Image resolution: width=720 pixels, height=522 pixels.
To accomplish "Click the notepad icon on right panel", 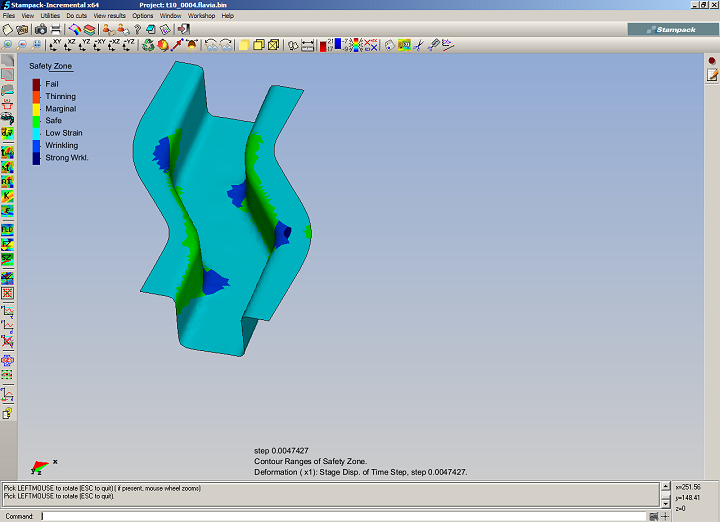I will 712,75.
